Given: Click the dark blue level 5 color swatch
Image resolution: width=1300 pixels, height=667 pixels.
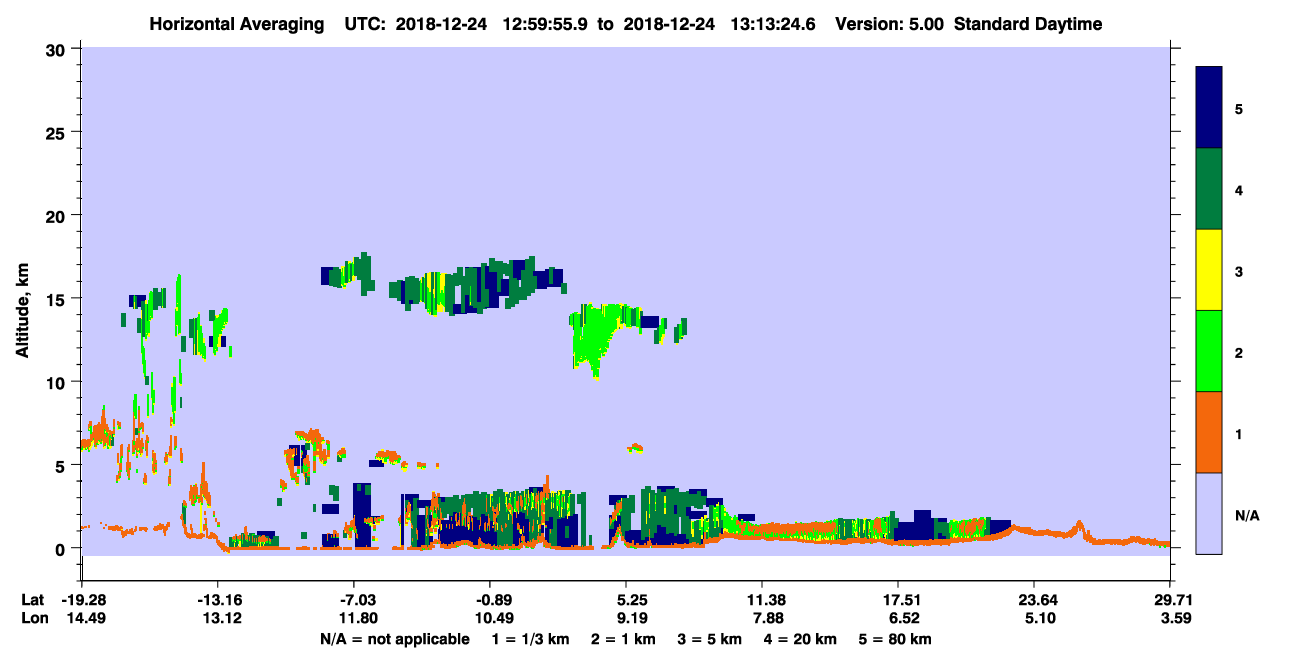Looking at the screenshot, I should tap(1209, 108).
